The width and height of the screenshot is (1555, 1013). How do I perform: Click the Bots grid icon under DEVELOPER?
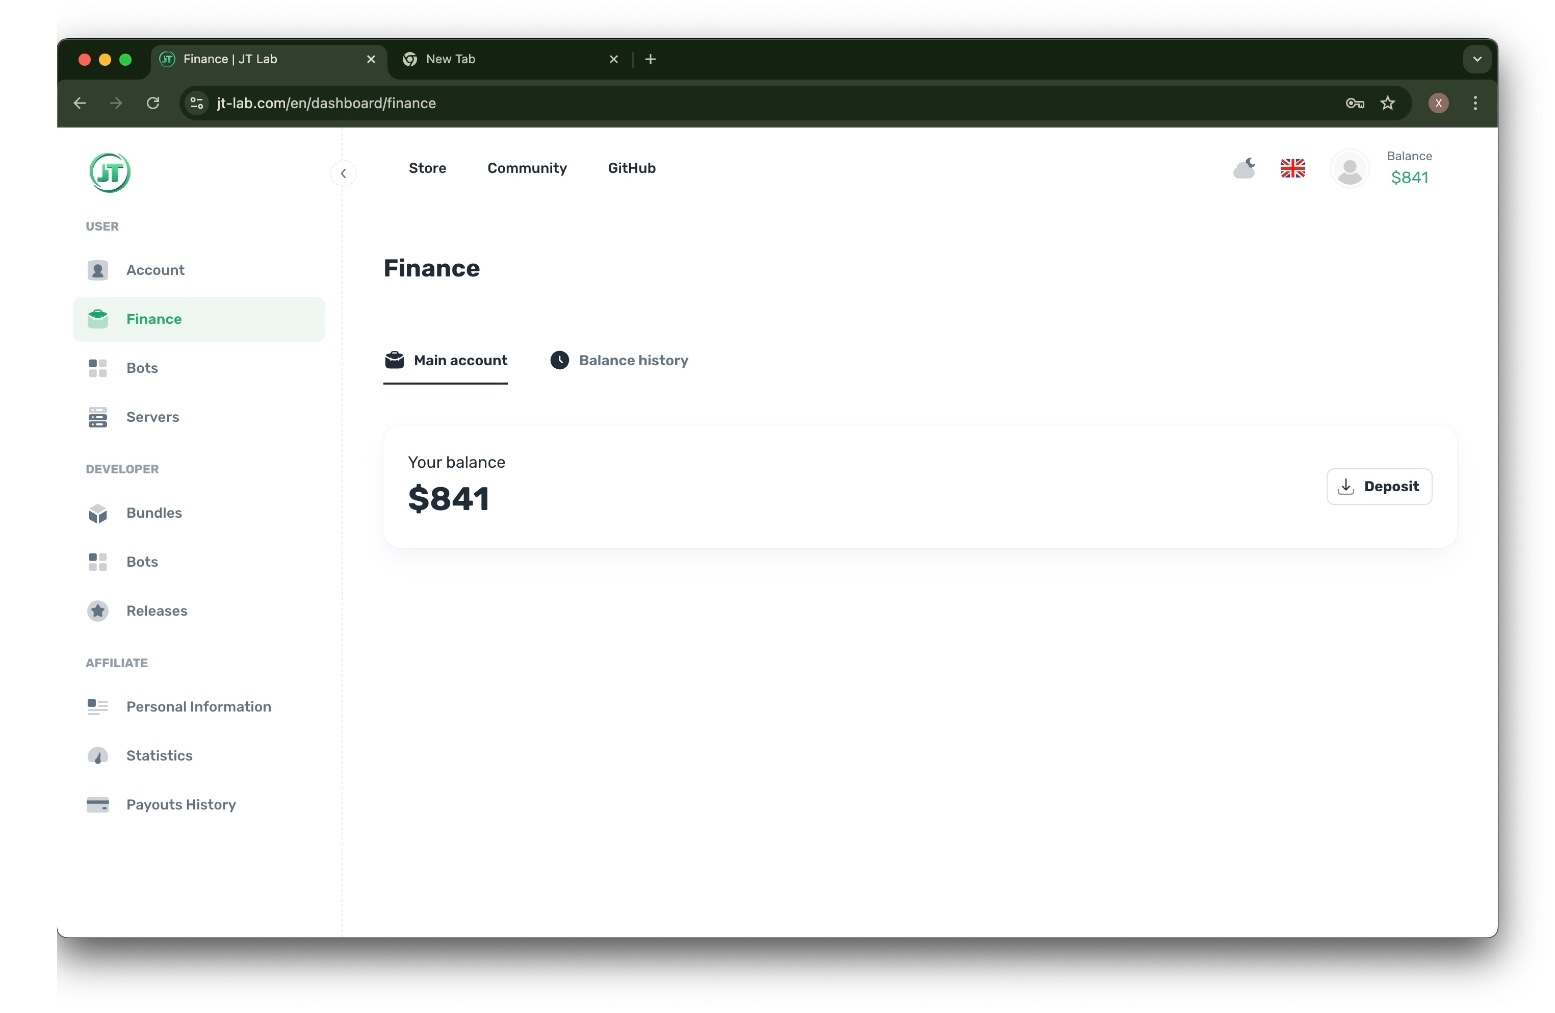(x=98, y=562)
